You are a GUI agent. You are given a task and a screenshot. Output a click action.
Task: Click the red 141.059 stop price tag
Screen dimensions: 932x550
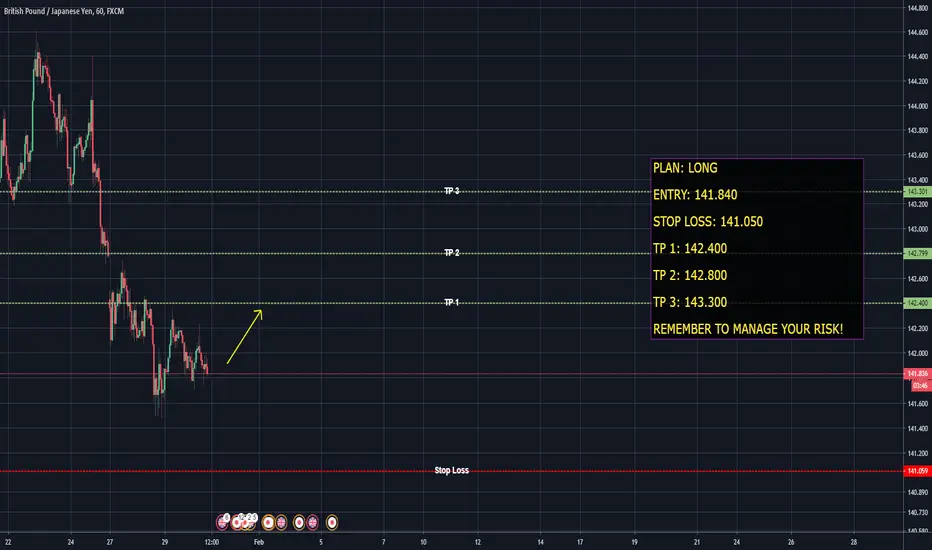coord(917,471)
